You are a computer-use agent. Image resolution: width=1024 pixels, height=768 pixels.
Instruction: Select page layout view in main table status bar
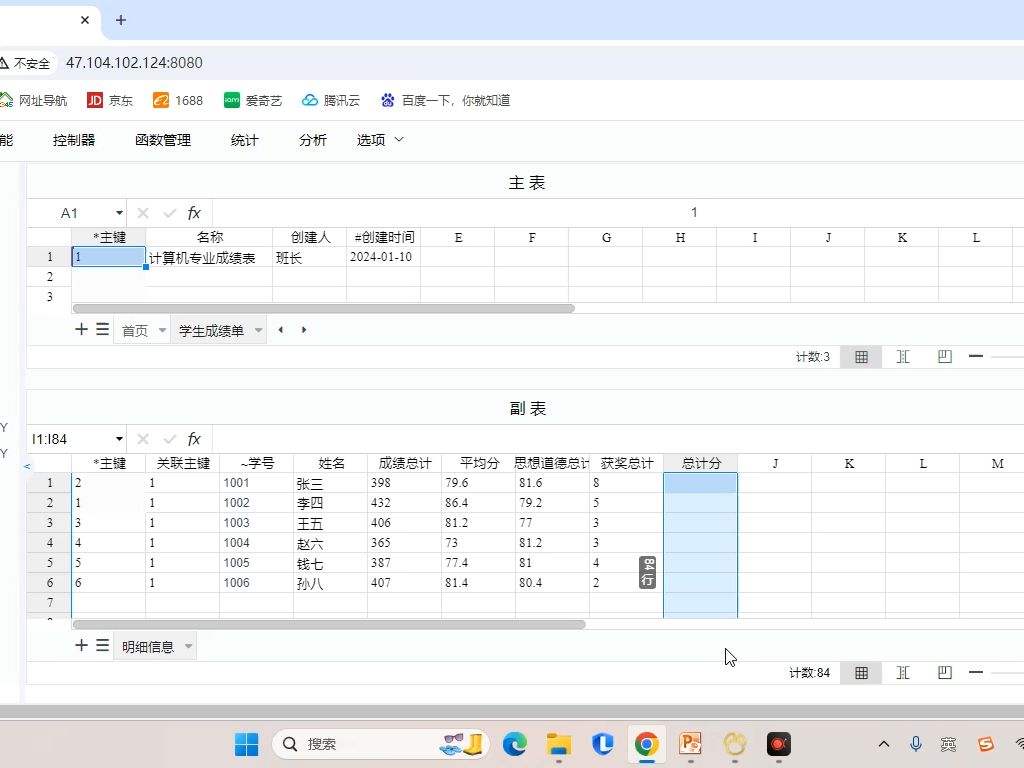click(x=944, y=357)
